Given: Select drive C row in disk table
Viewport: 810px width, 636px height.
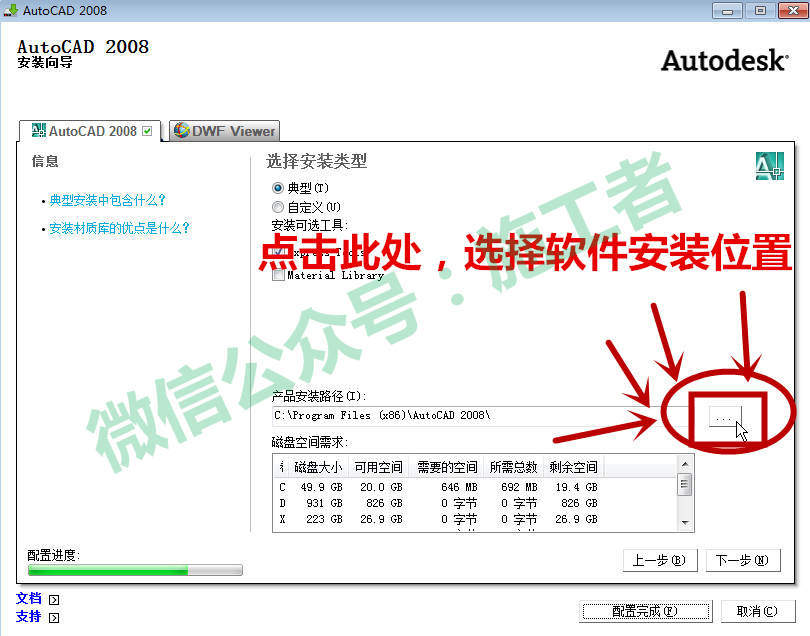Looking at the screenshot, I should click(475, 487).
